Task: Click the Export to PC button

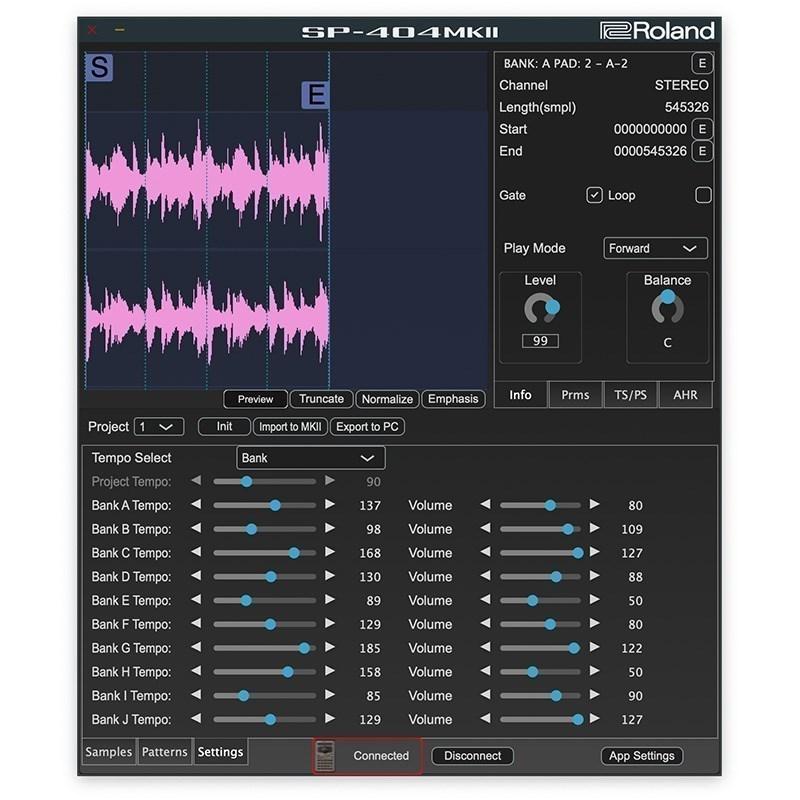Action: point(367,426)
